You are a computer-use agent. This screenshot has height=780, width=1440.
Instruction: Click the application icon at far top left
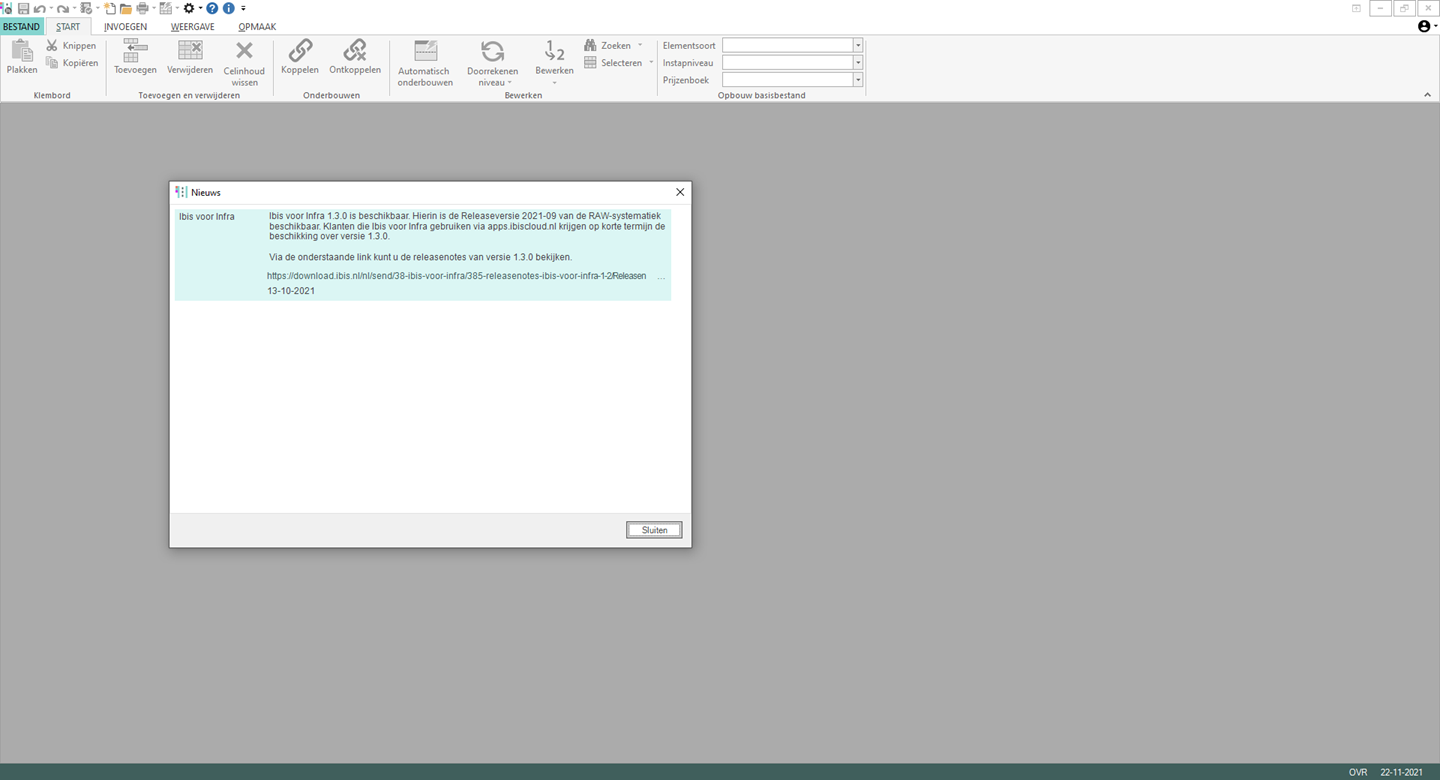point(6,8)
